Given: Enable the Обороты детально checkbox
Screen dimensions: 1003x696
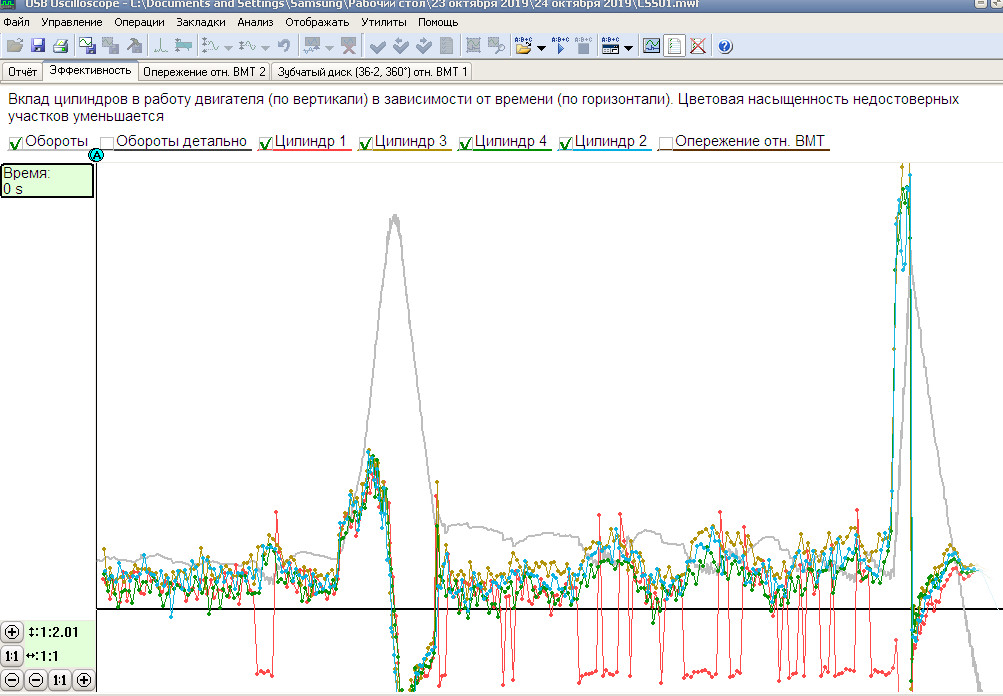Looking at the screenshot, I should 107,143.
